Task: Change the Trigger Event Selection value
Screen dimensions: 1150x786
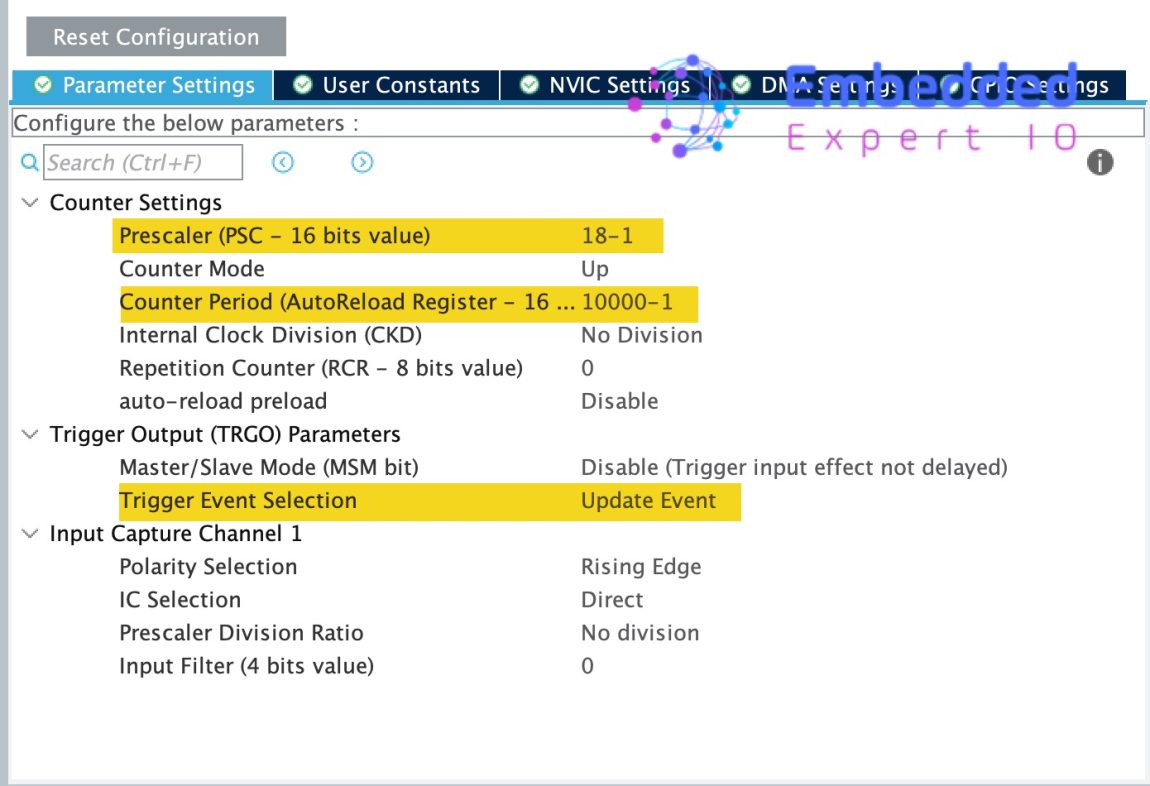Action: tap(648, 500)
